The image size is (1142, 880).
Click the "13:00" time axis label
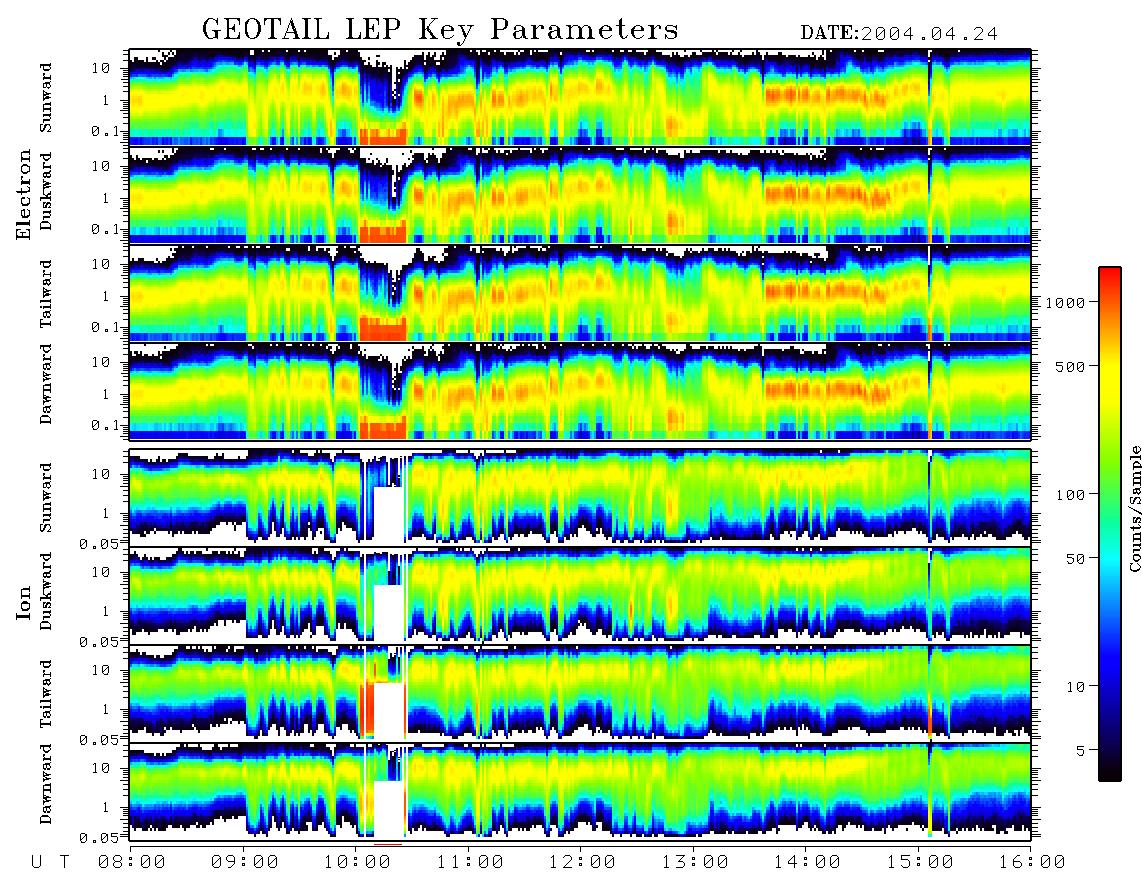(x=696, y=863)
